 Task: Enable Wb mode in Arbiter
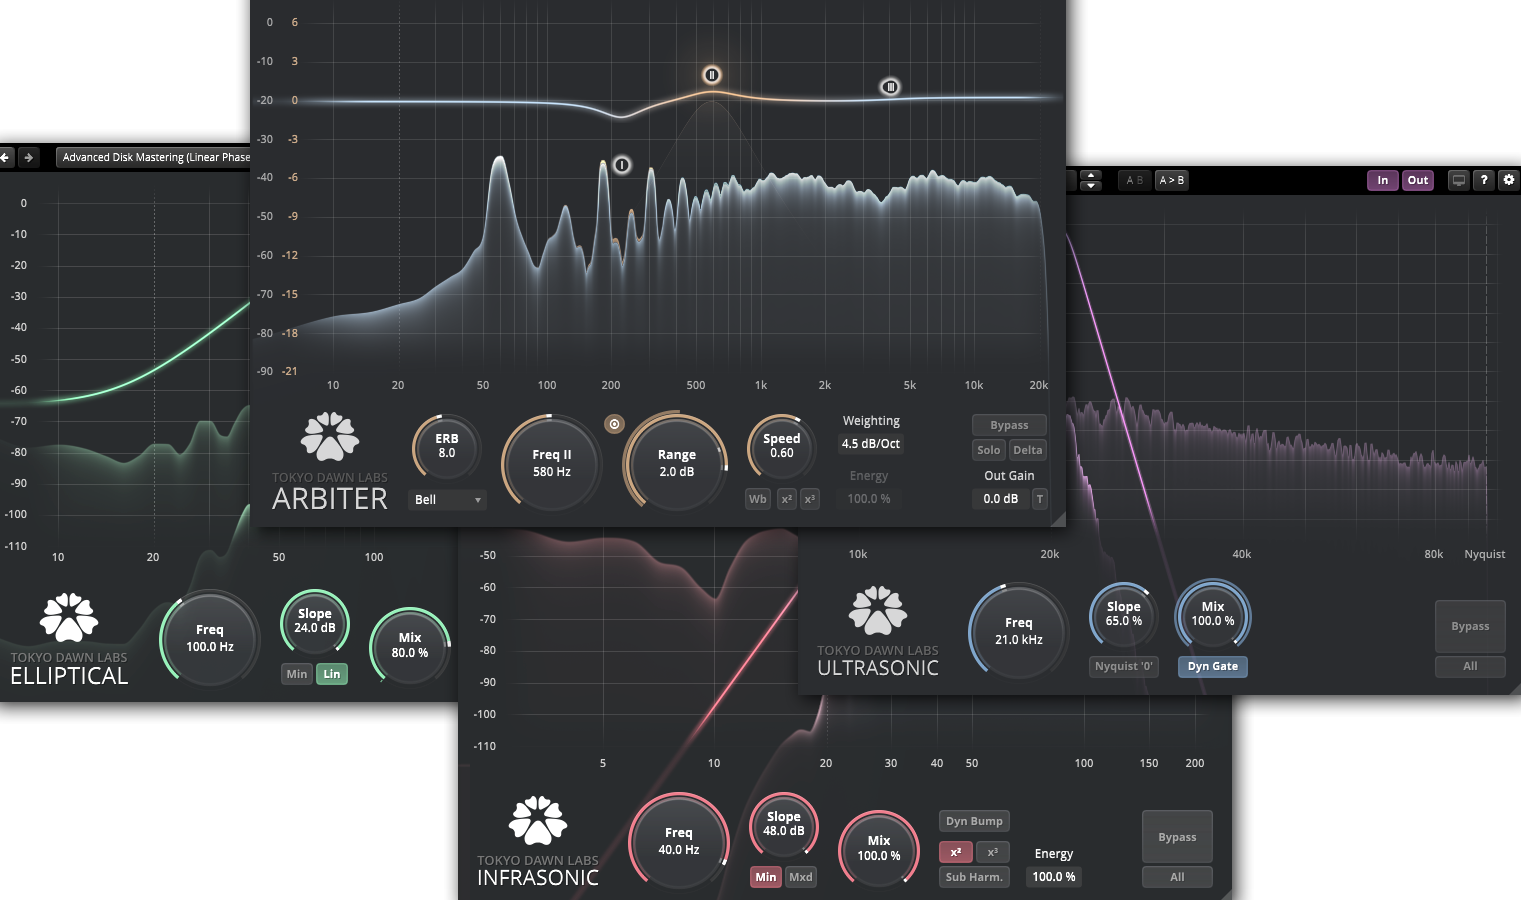758,499
